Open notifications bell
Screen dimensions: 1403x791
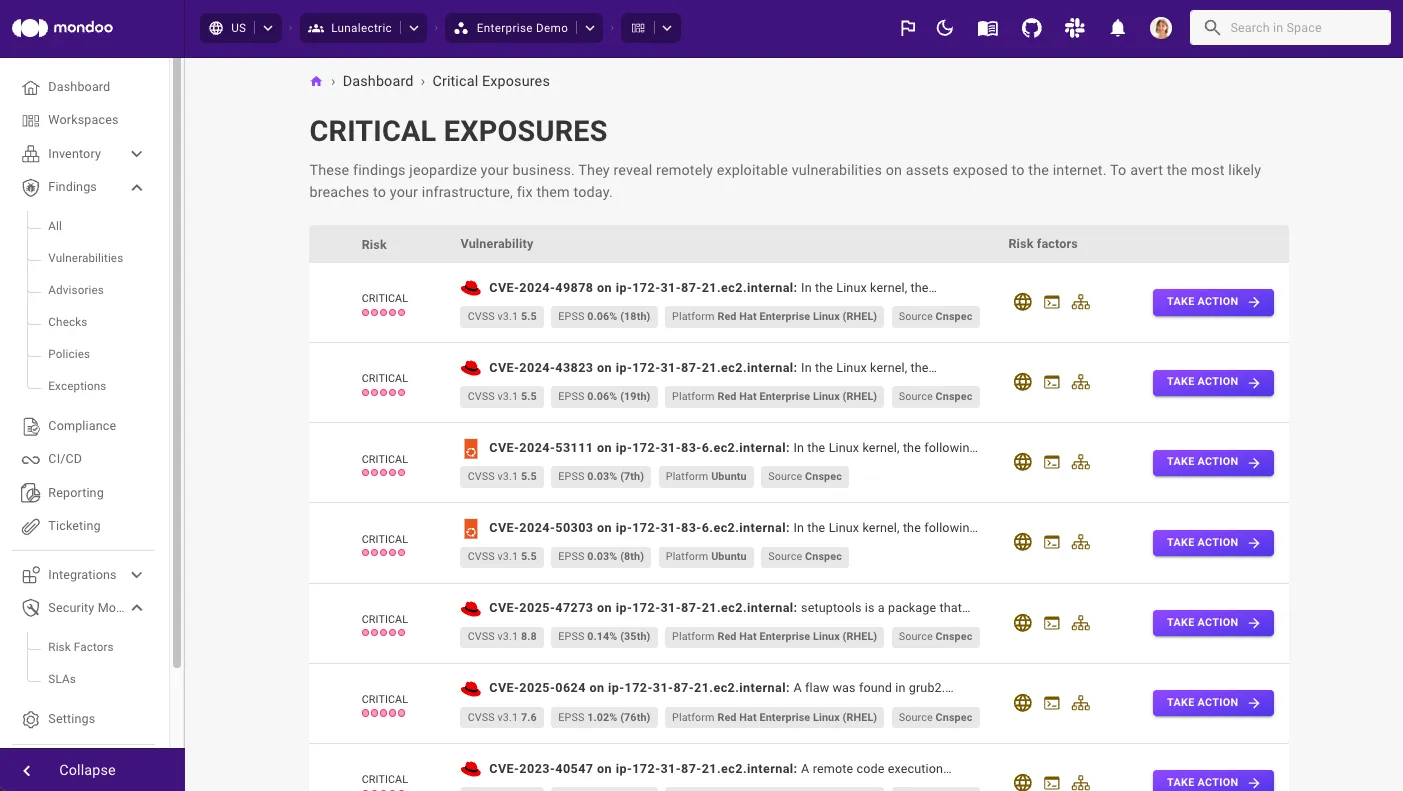(x=1118, y=28)
